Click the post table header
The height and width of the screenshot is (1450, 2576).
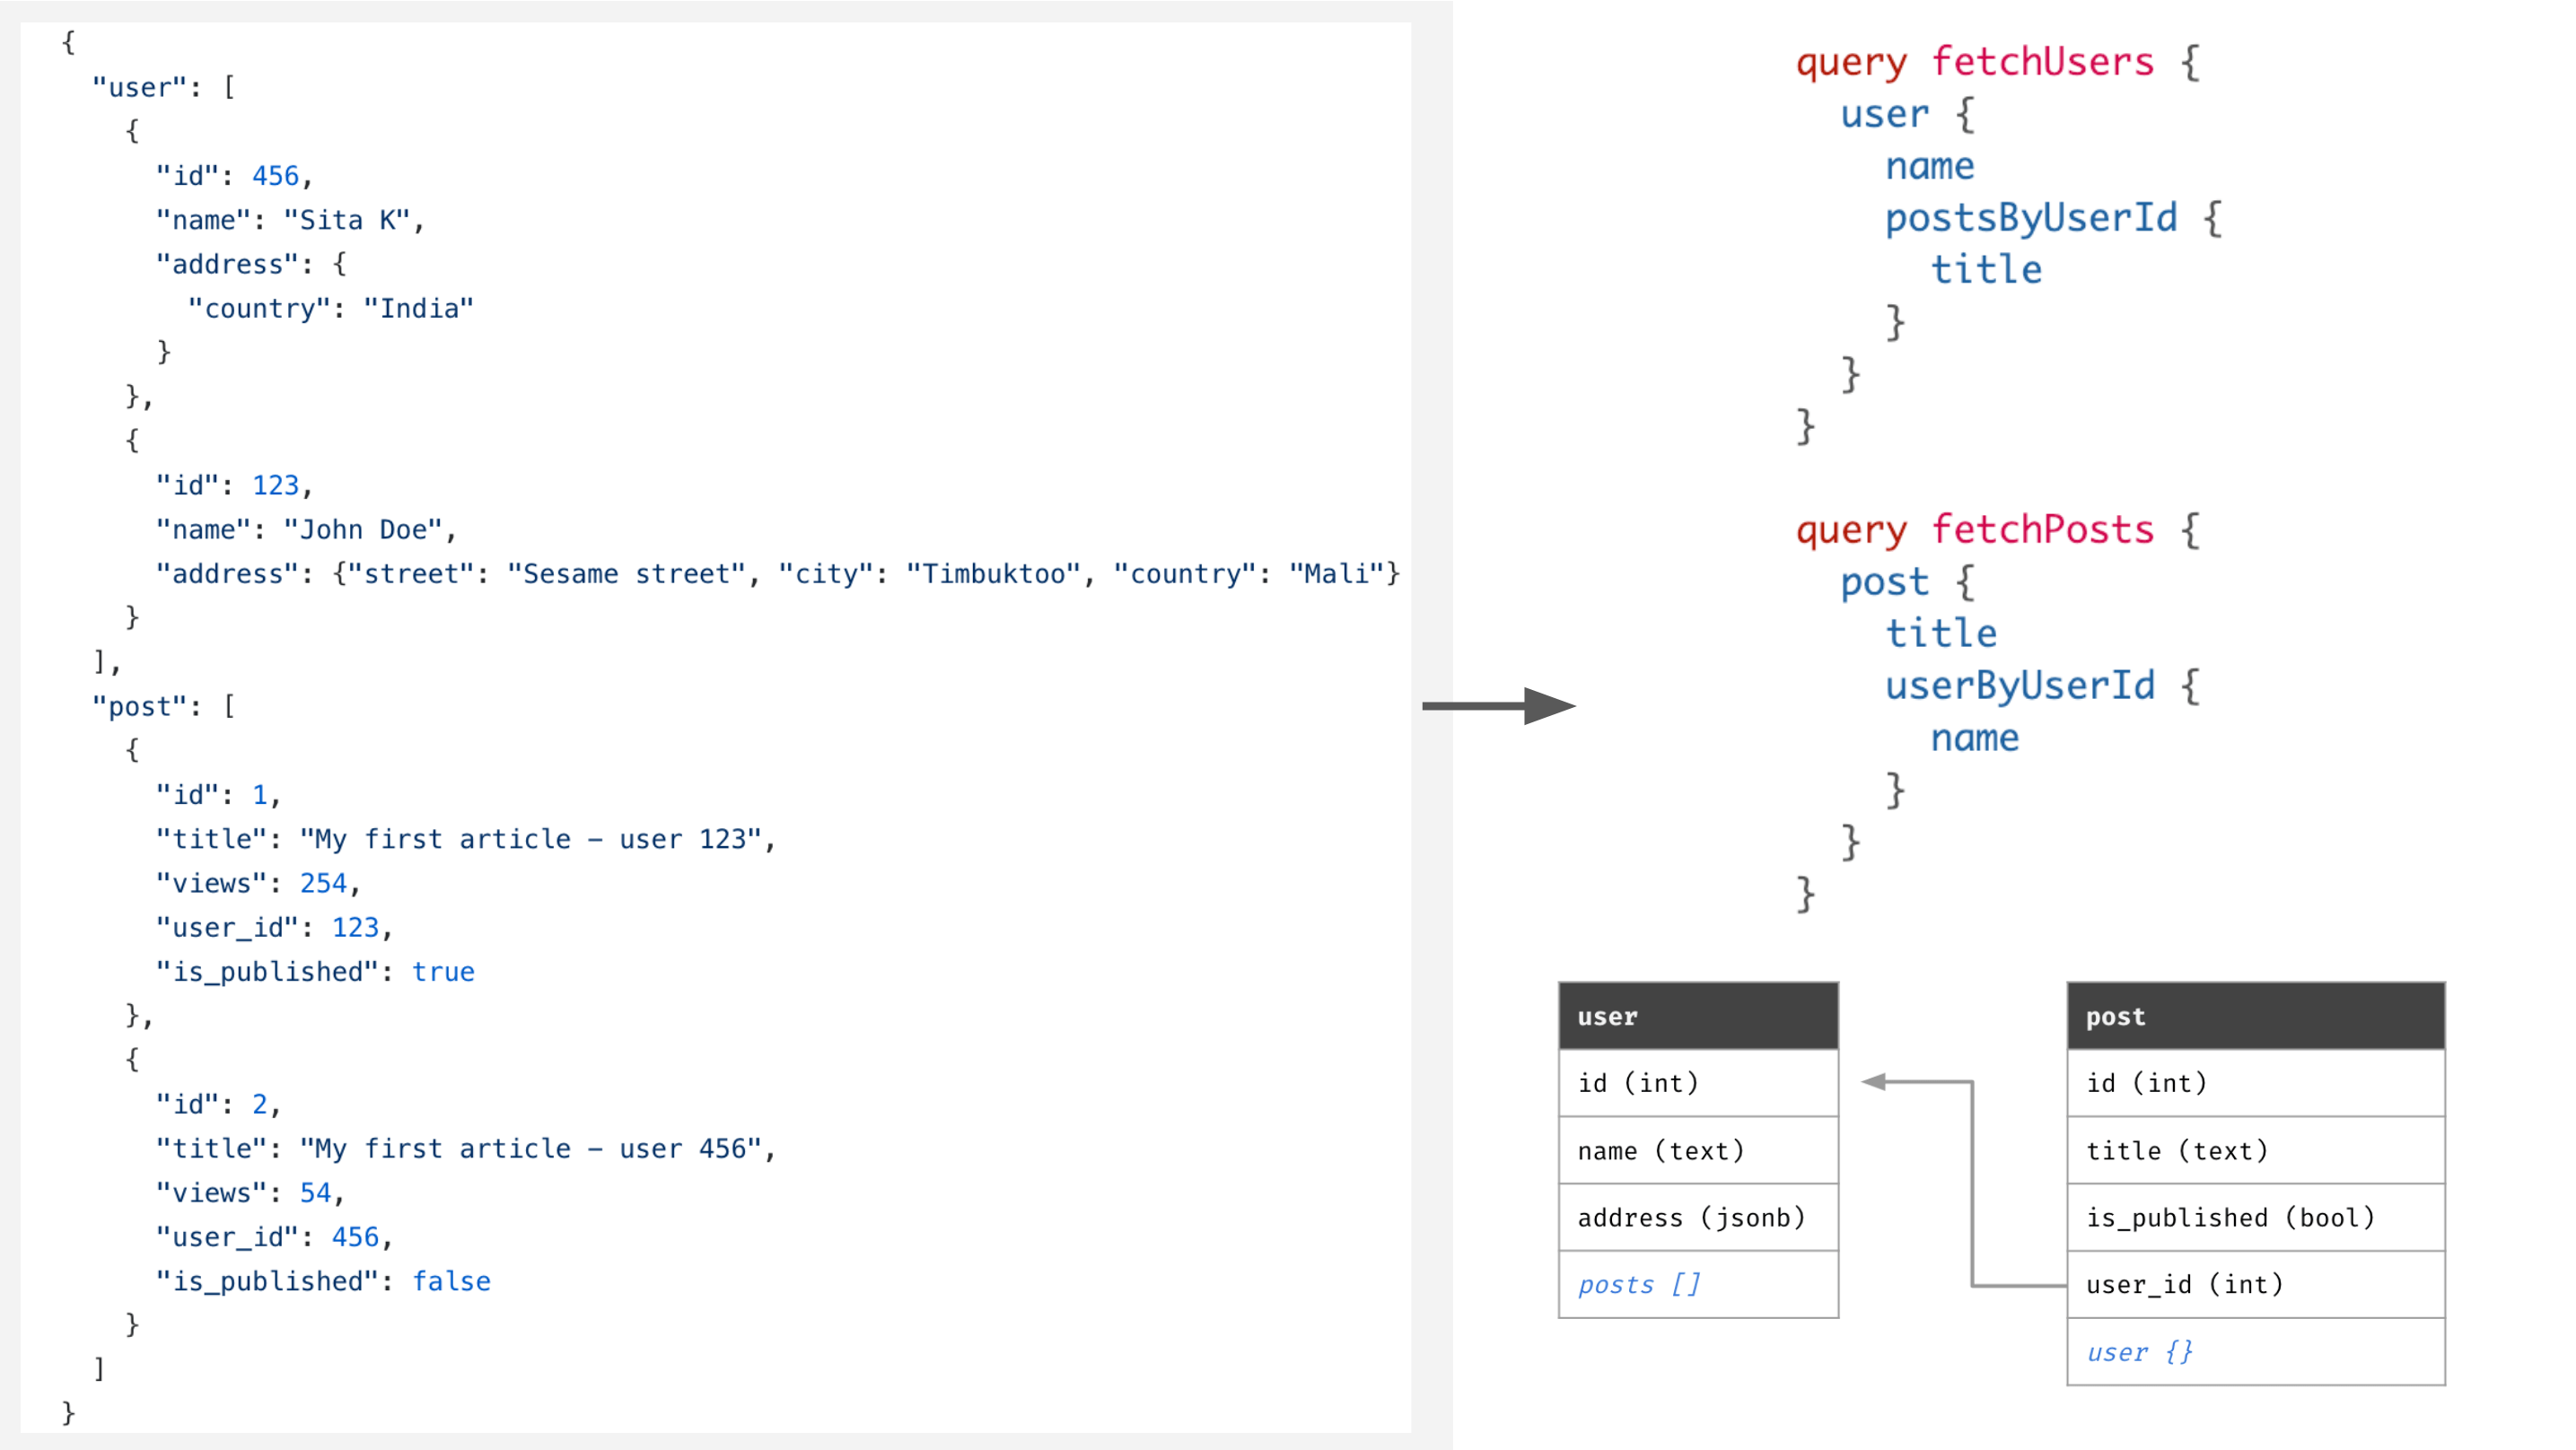tap(2256, 1016)
